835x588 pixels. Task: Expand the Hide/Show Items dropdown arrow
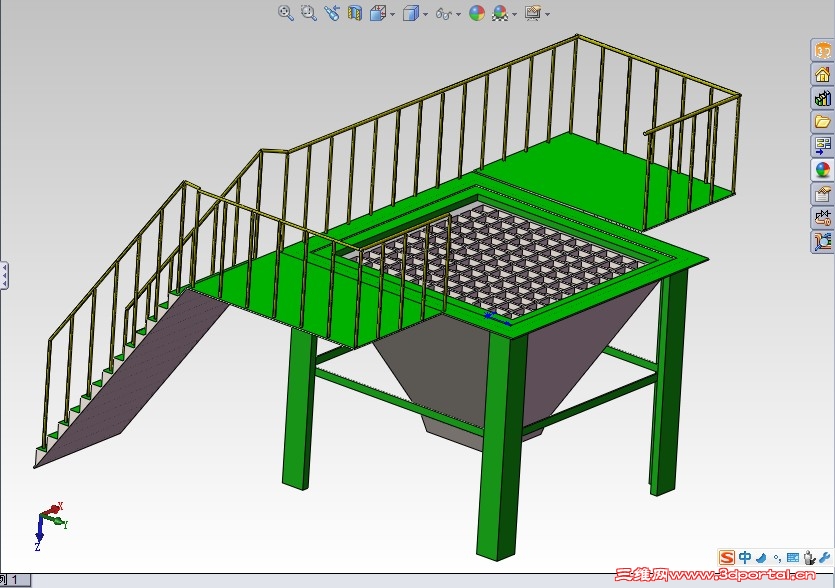[459, 14]
